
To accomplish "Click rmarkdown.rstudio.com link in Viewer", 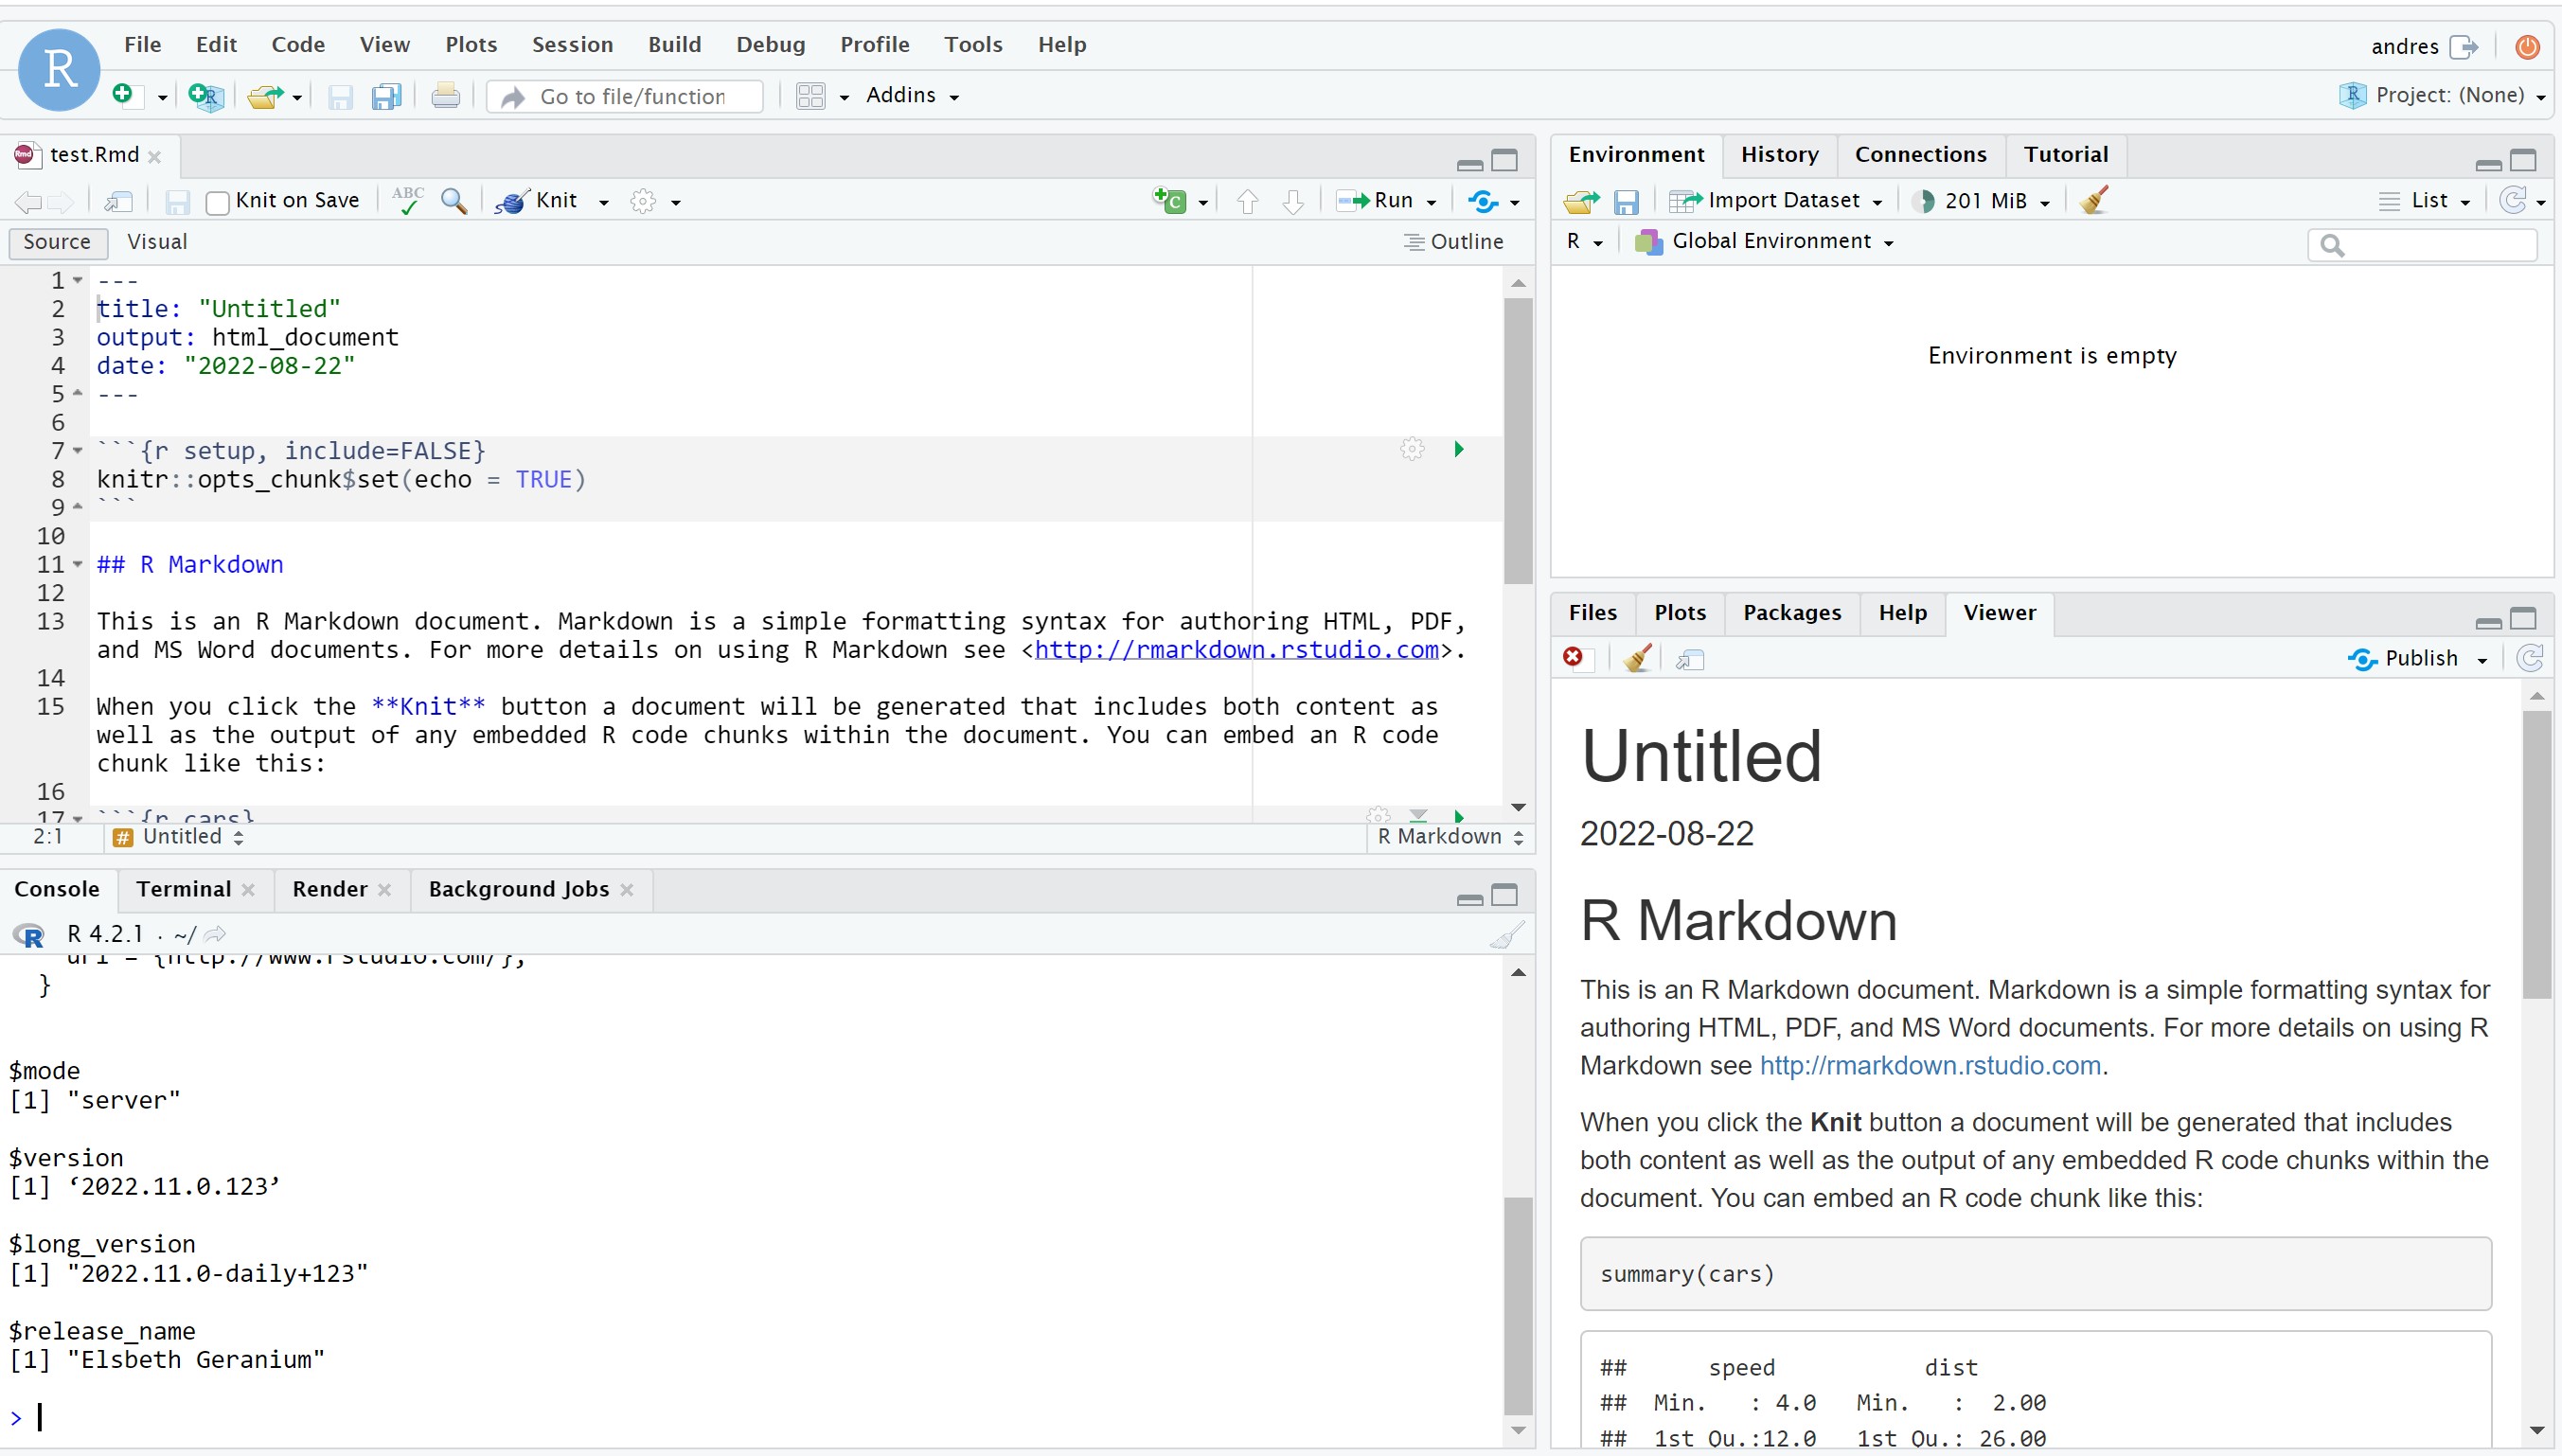I will coord(1930,1066).
